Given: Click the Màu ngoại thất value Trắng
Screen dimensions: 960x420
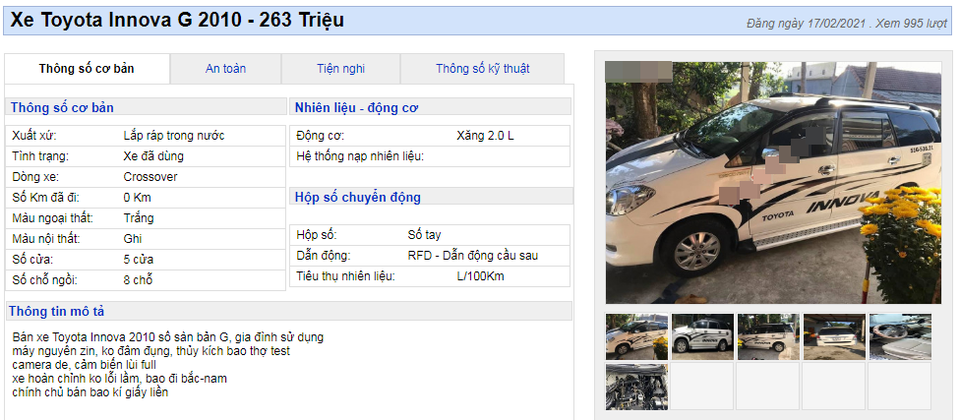Looking at the screenshot, I should 138,218.
